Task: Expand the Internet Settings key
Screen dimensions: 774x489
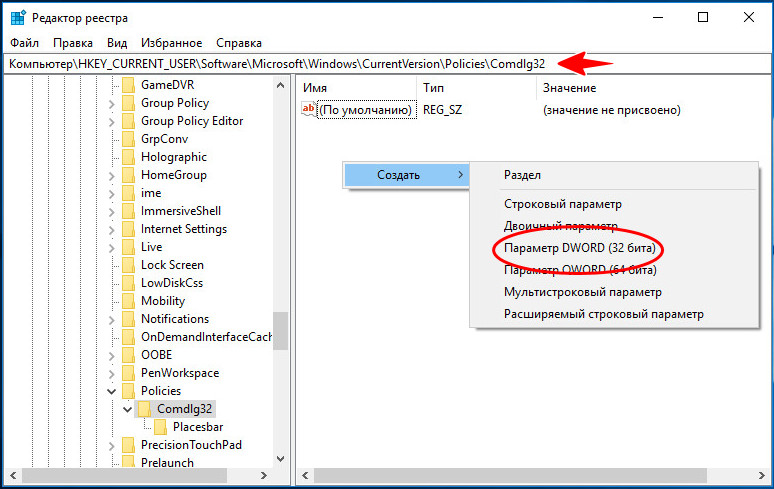Action: pyautogui.click(x=112, y=230)
